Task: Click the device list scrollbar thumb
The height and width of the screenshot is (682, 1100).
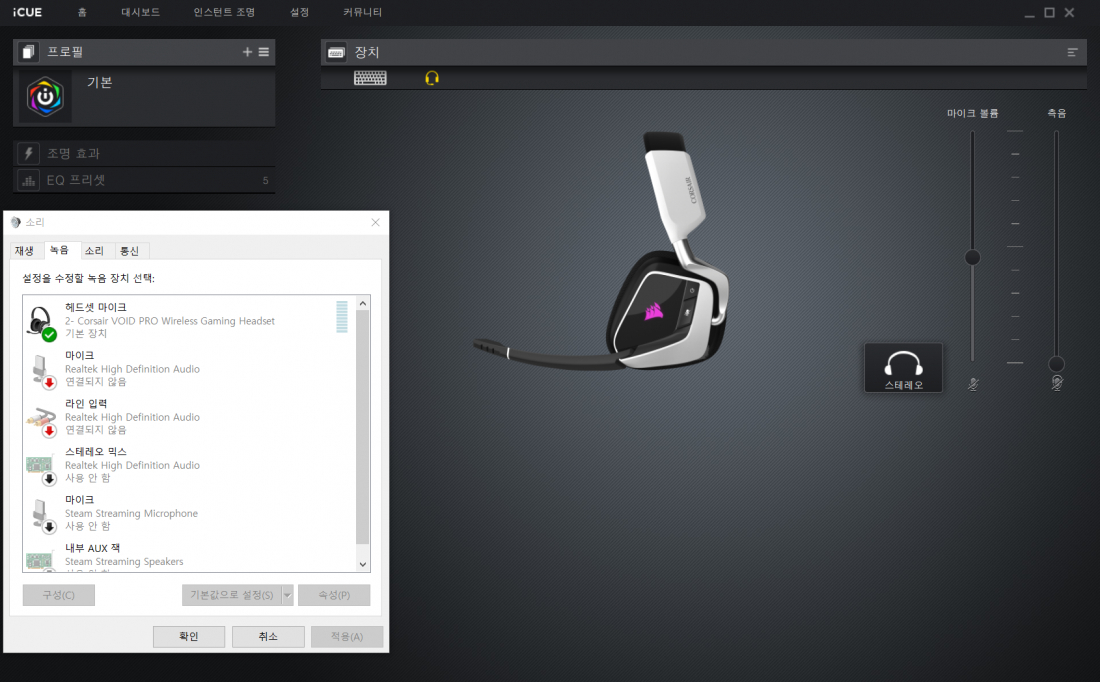Action: pyautogui.click(x=363, y=427)
